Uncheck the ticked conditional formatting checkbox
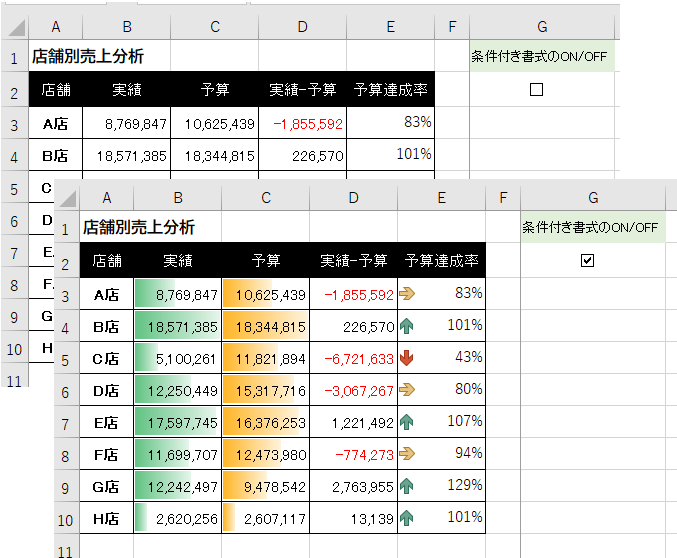 [x=587, y=260]
